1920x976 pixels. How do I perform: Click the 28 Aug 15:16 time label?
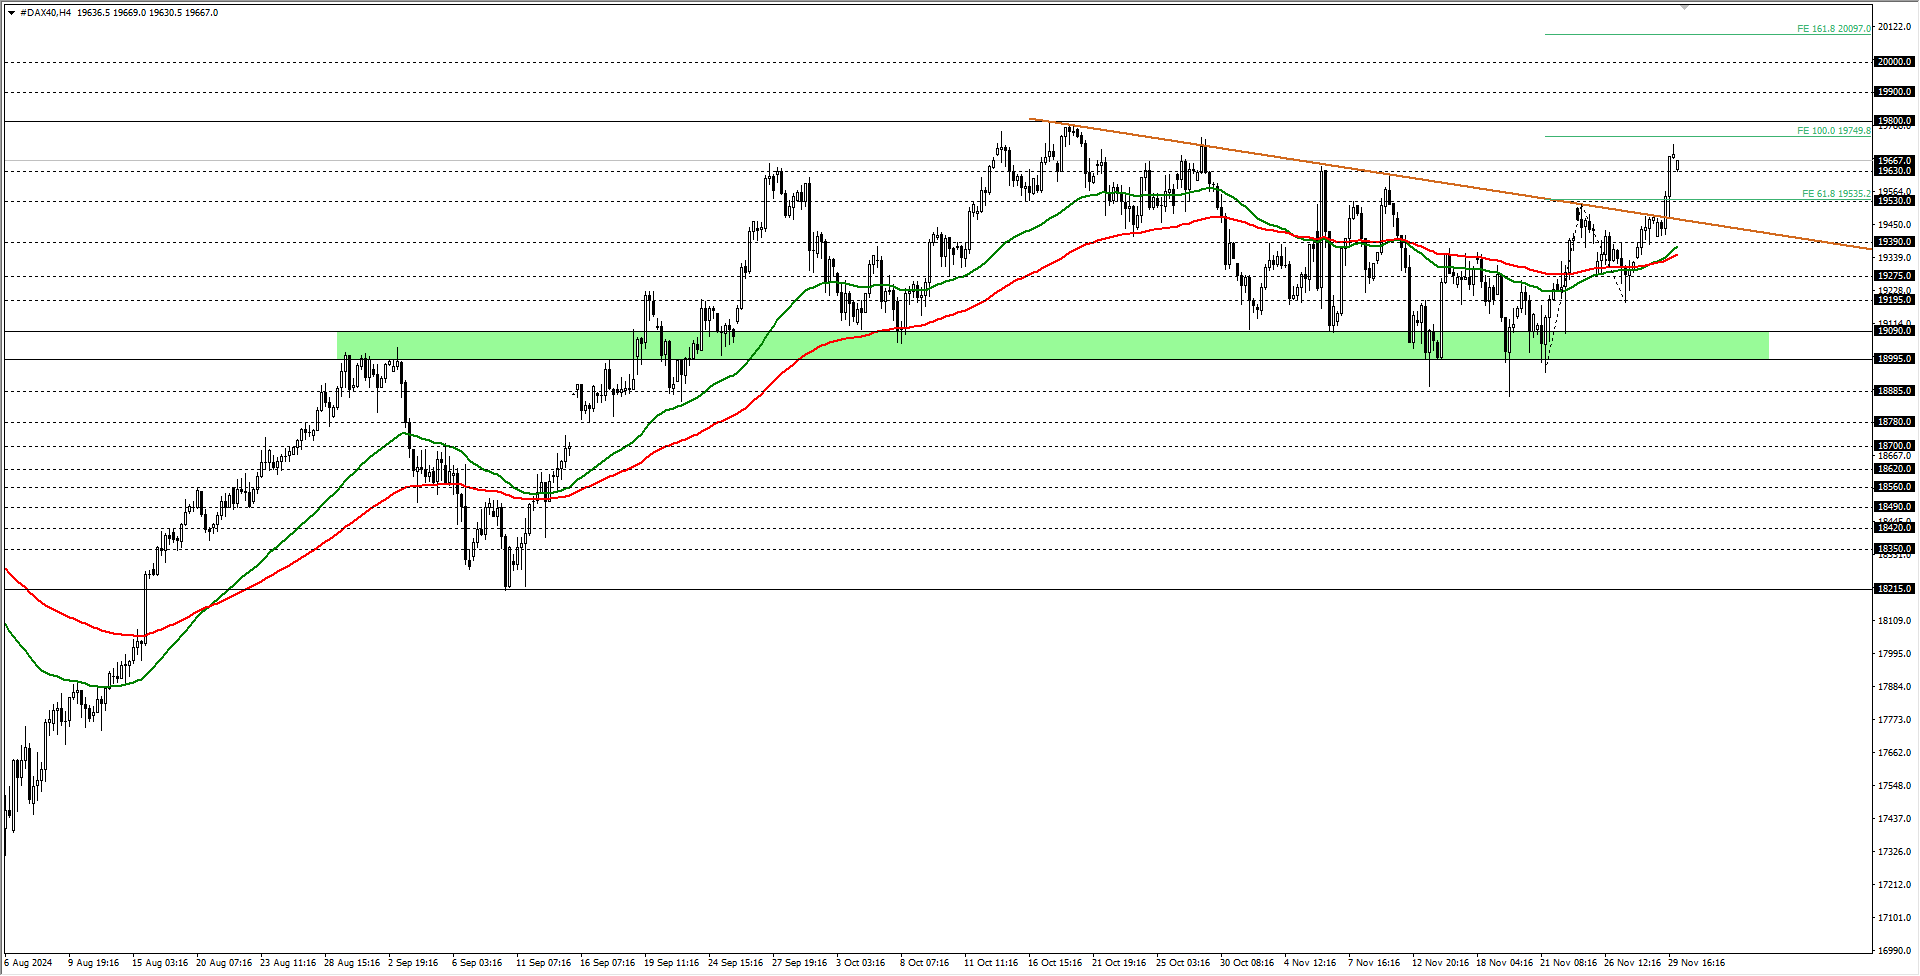click(x=352, y=963)
